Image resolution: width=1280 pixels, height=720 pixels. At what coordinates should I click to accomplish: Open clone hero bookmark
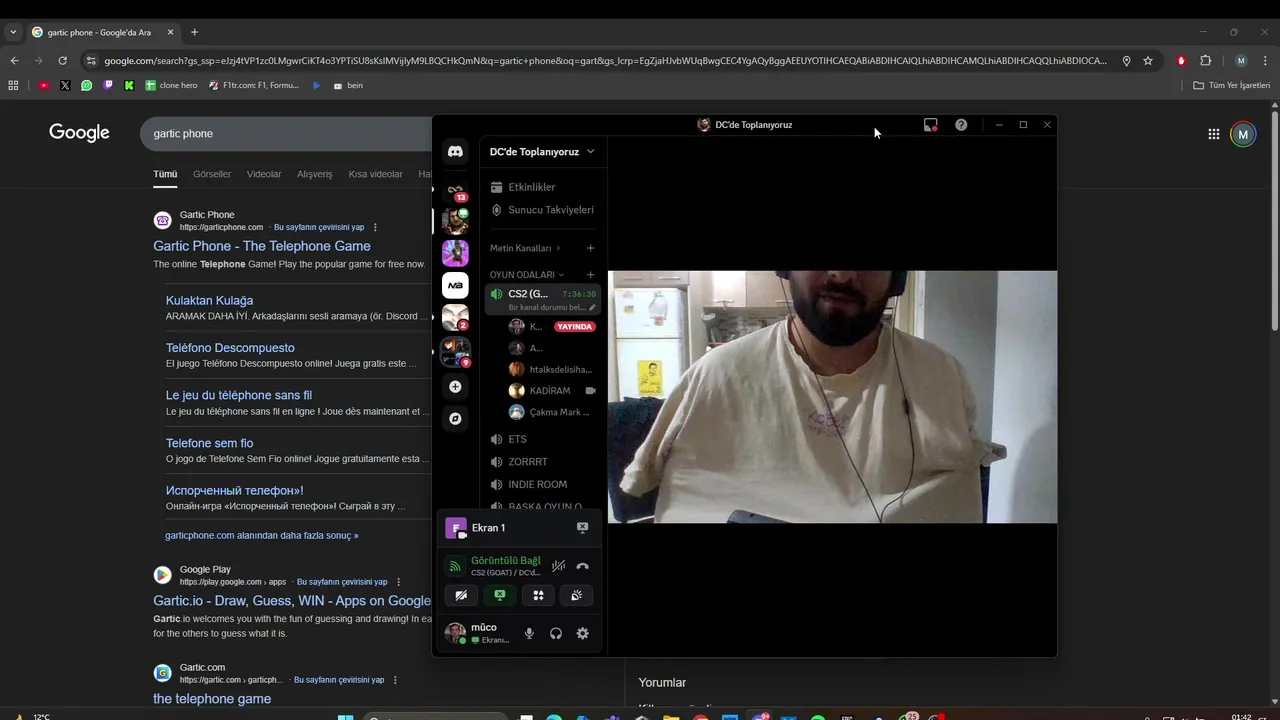171,85
